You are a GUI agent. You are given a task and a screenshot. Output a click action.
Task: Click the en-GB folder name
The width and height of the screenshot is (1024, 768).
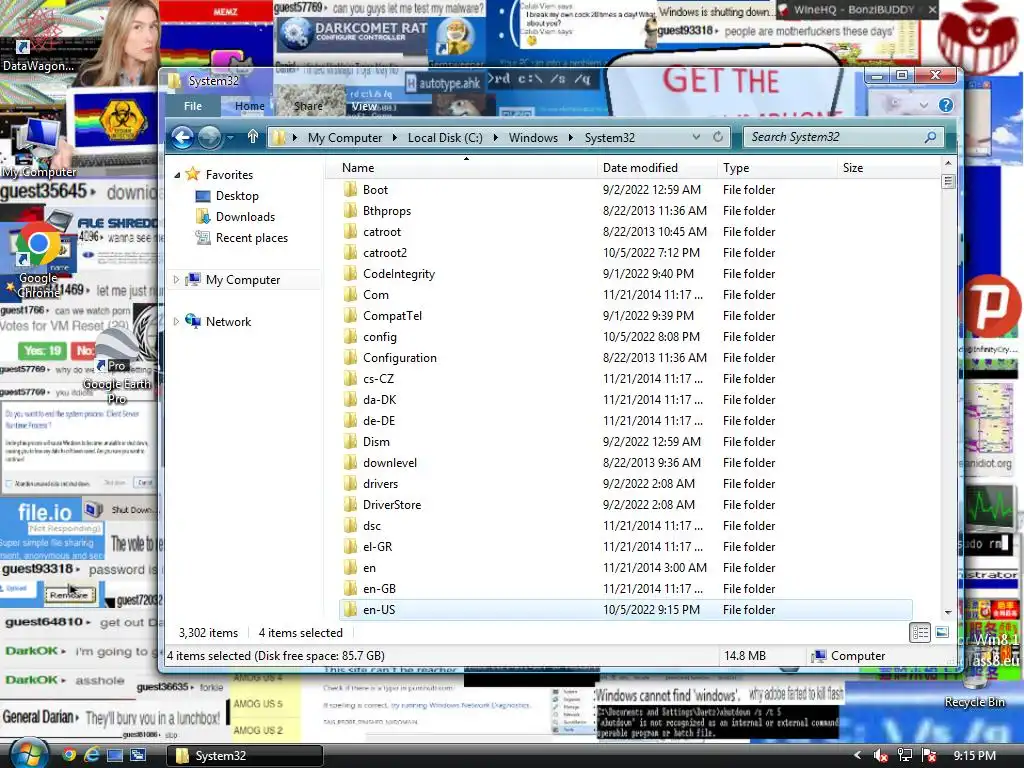(x=379, y=588)
